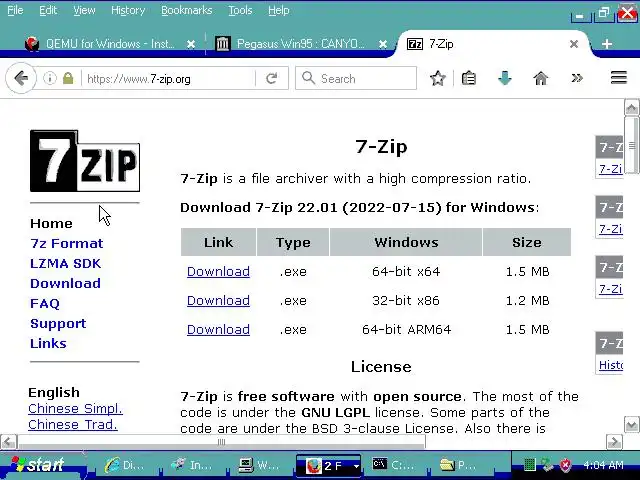This screenshot has width=640, height=480.
Task: Click the horizontal scrollbar thumb
Action: (222, 442)
